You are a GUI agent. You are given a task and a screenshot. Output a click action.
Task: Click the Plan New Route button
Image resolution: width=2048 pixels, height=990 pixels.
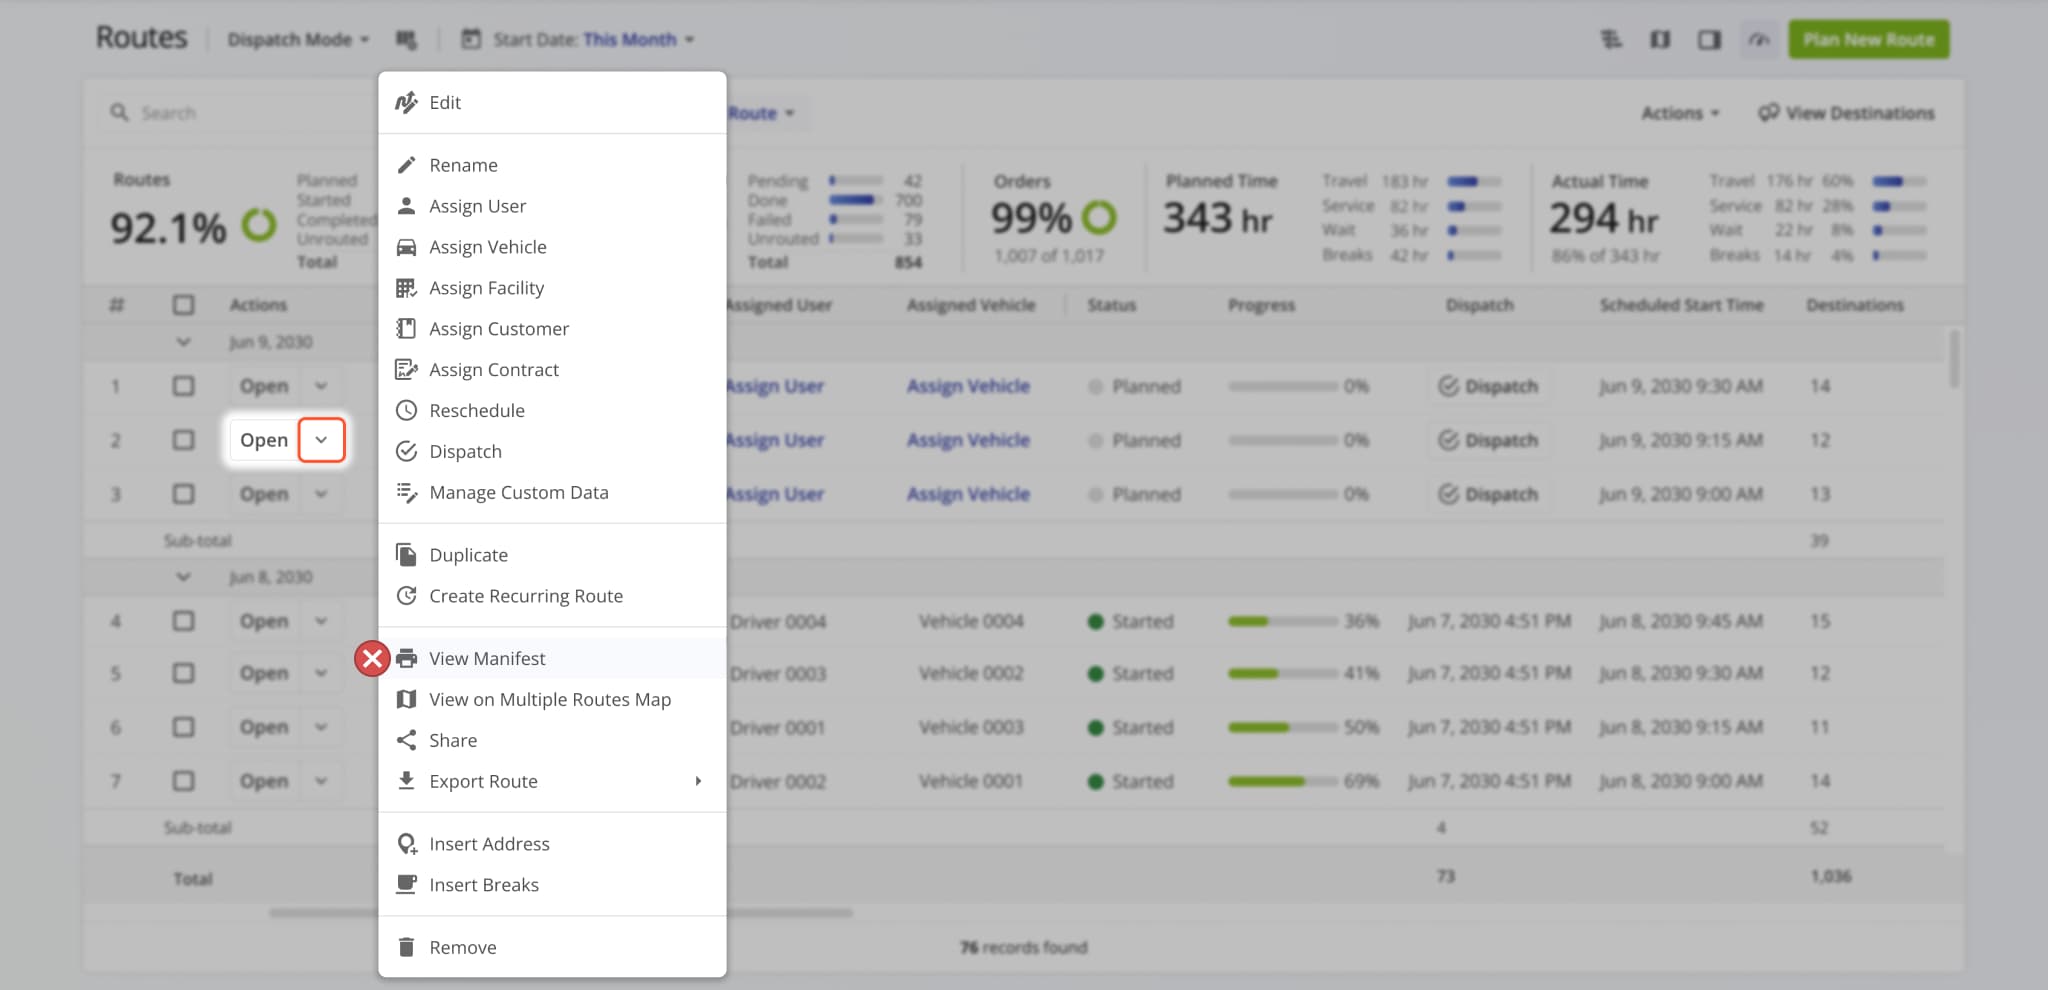point(1867,39)
